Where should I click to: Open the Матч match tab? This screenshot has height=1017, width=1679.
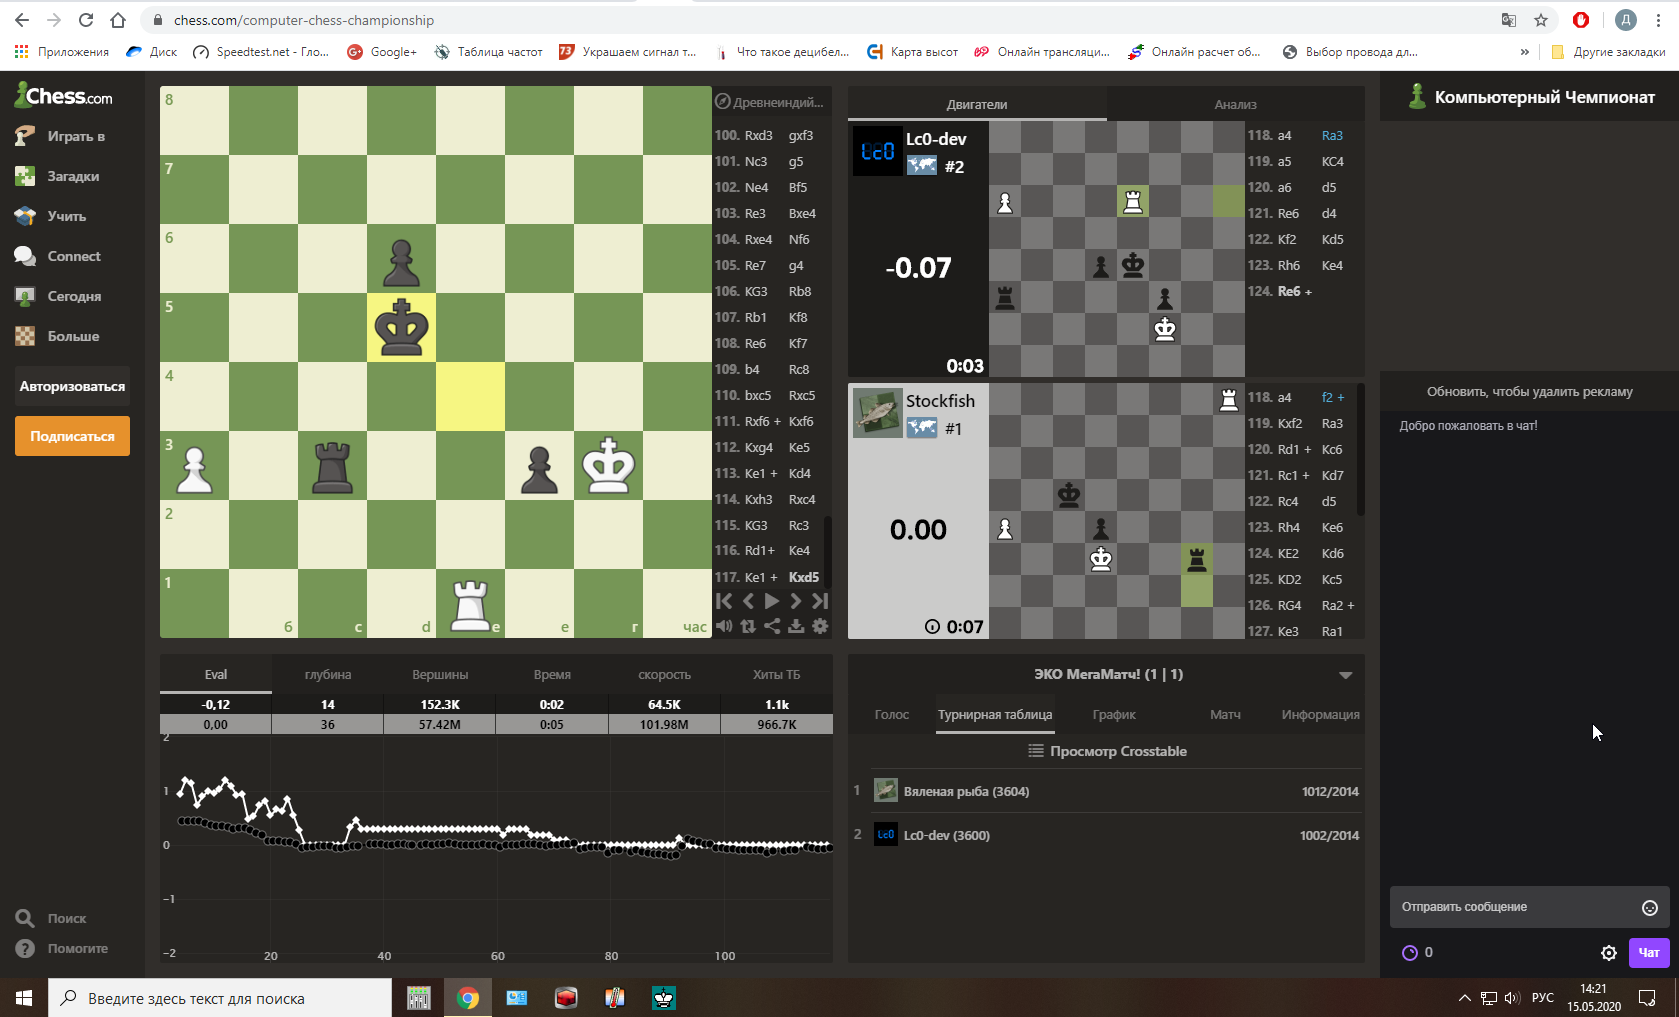click(1225, 715)
